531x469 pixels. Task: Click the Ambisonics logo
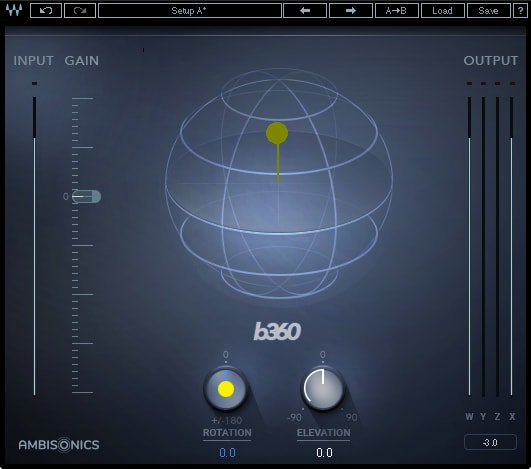[x=59, y=444]
